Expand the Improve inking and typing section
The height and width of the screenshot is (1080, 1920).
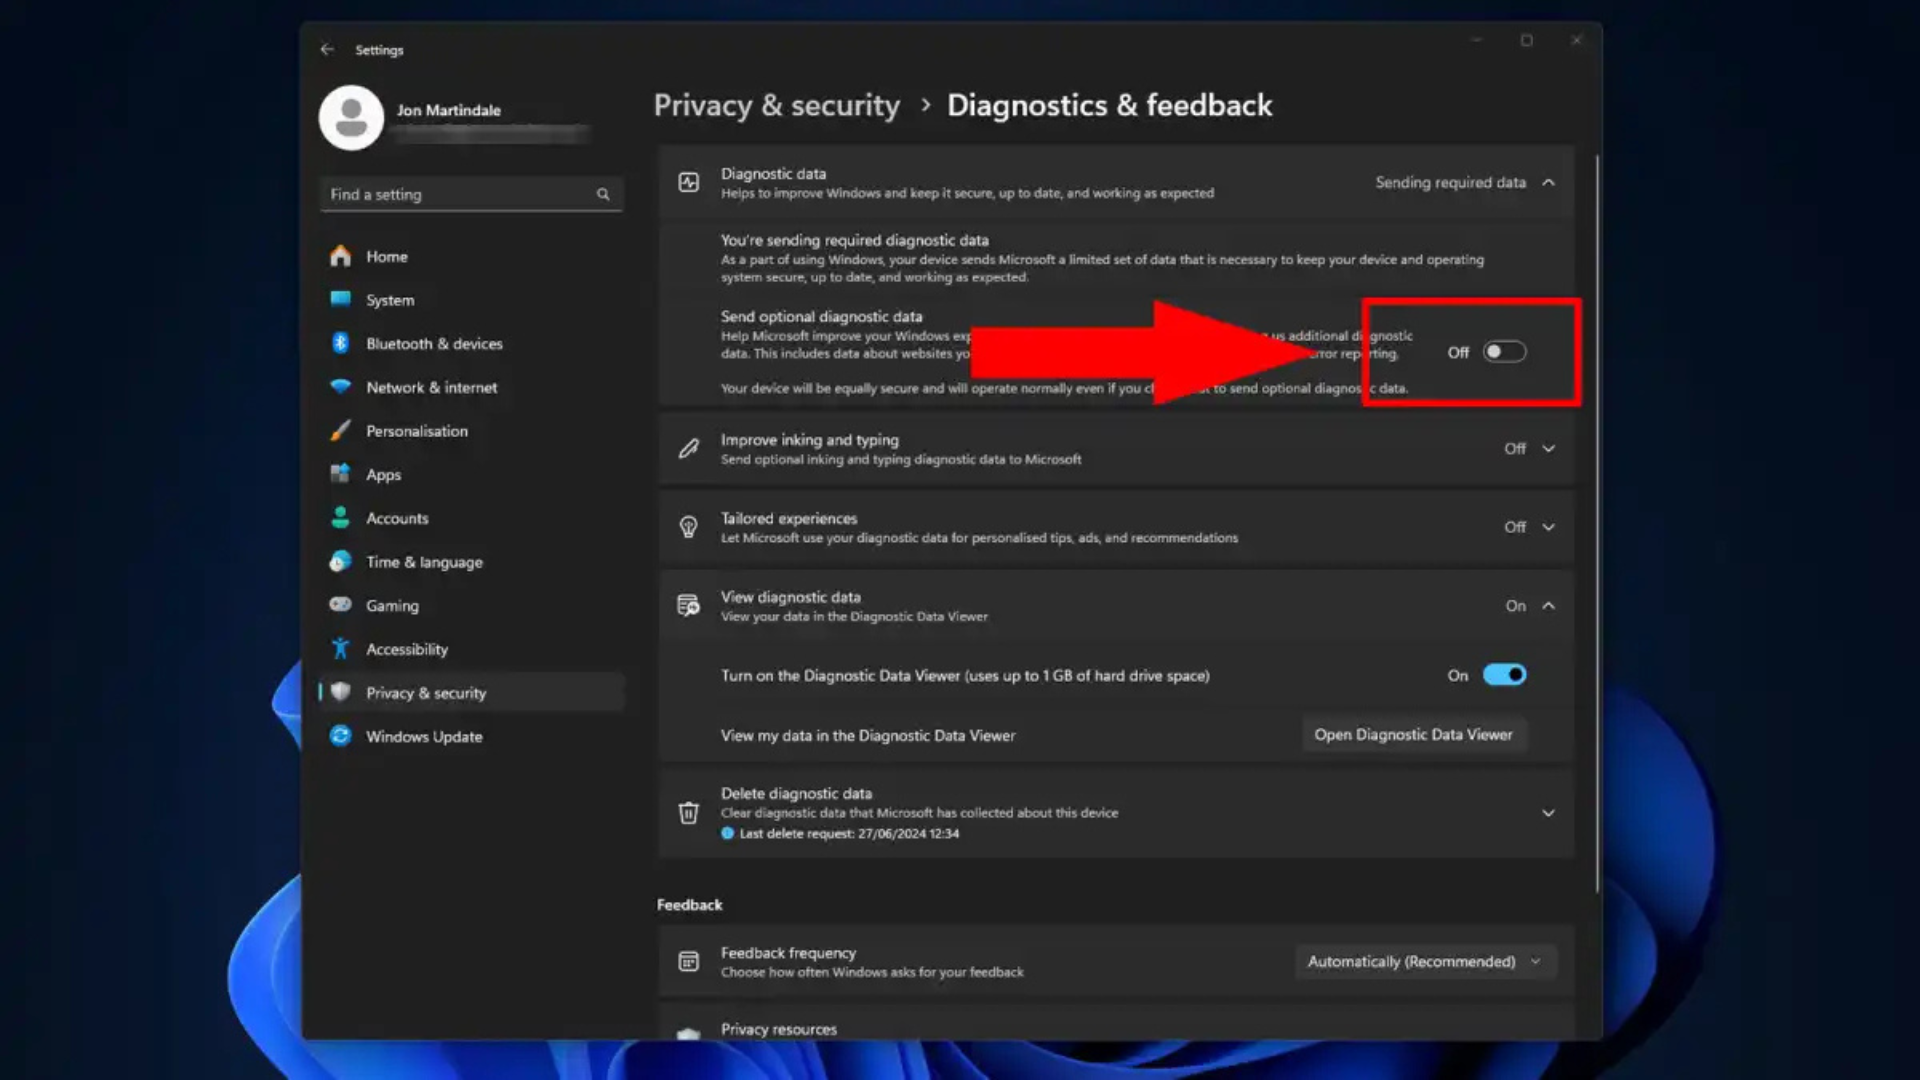coord(1548,448)
